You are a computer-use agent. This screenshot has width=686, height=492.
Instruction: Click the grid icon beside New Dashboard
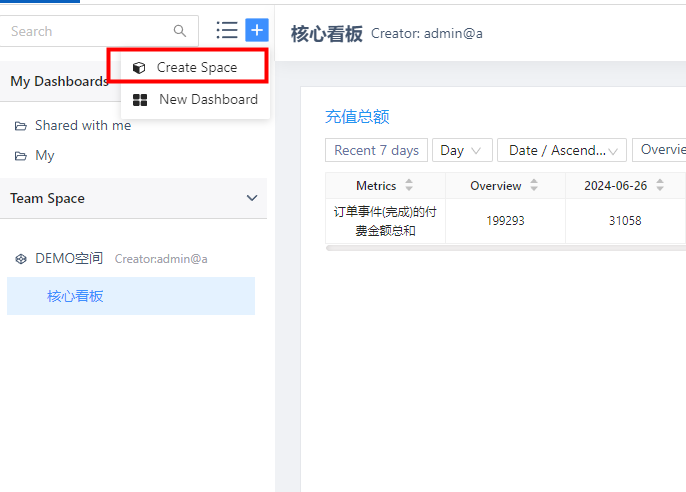(141, 100)
